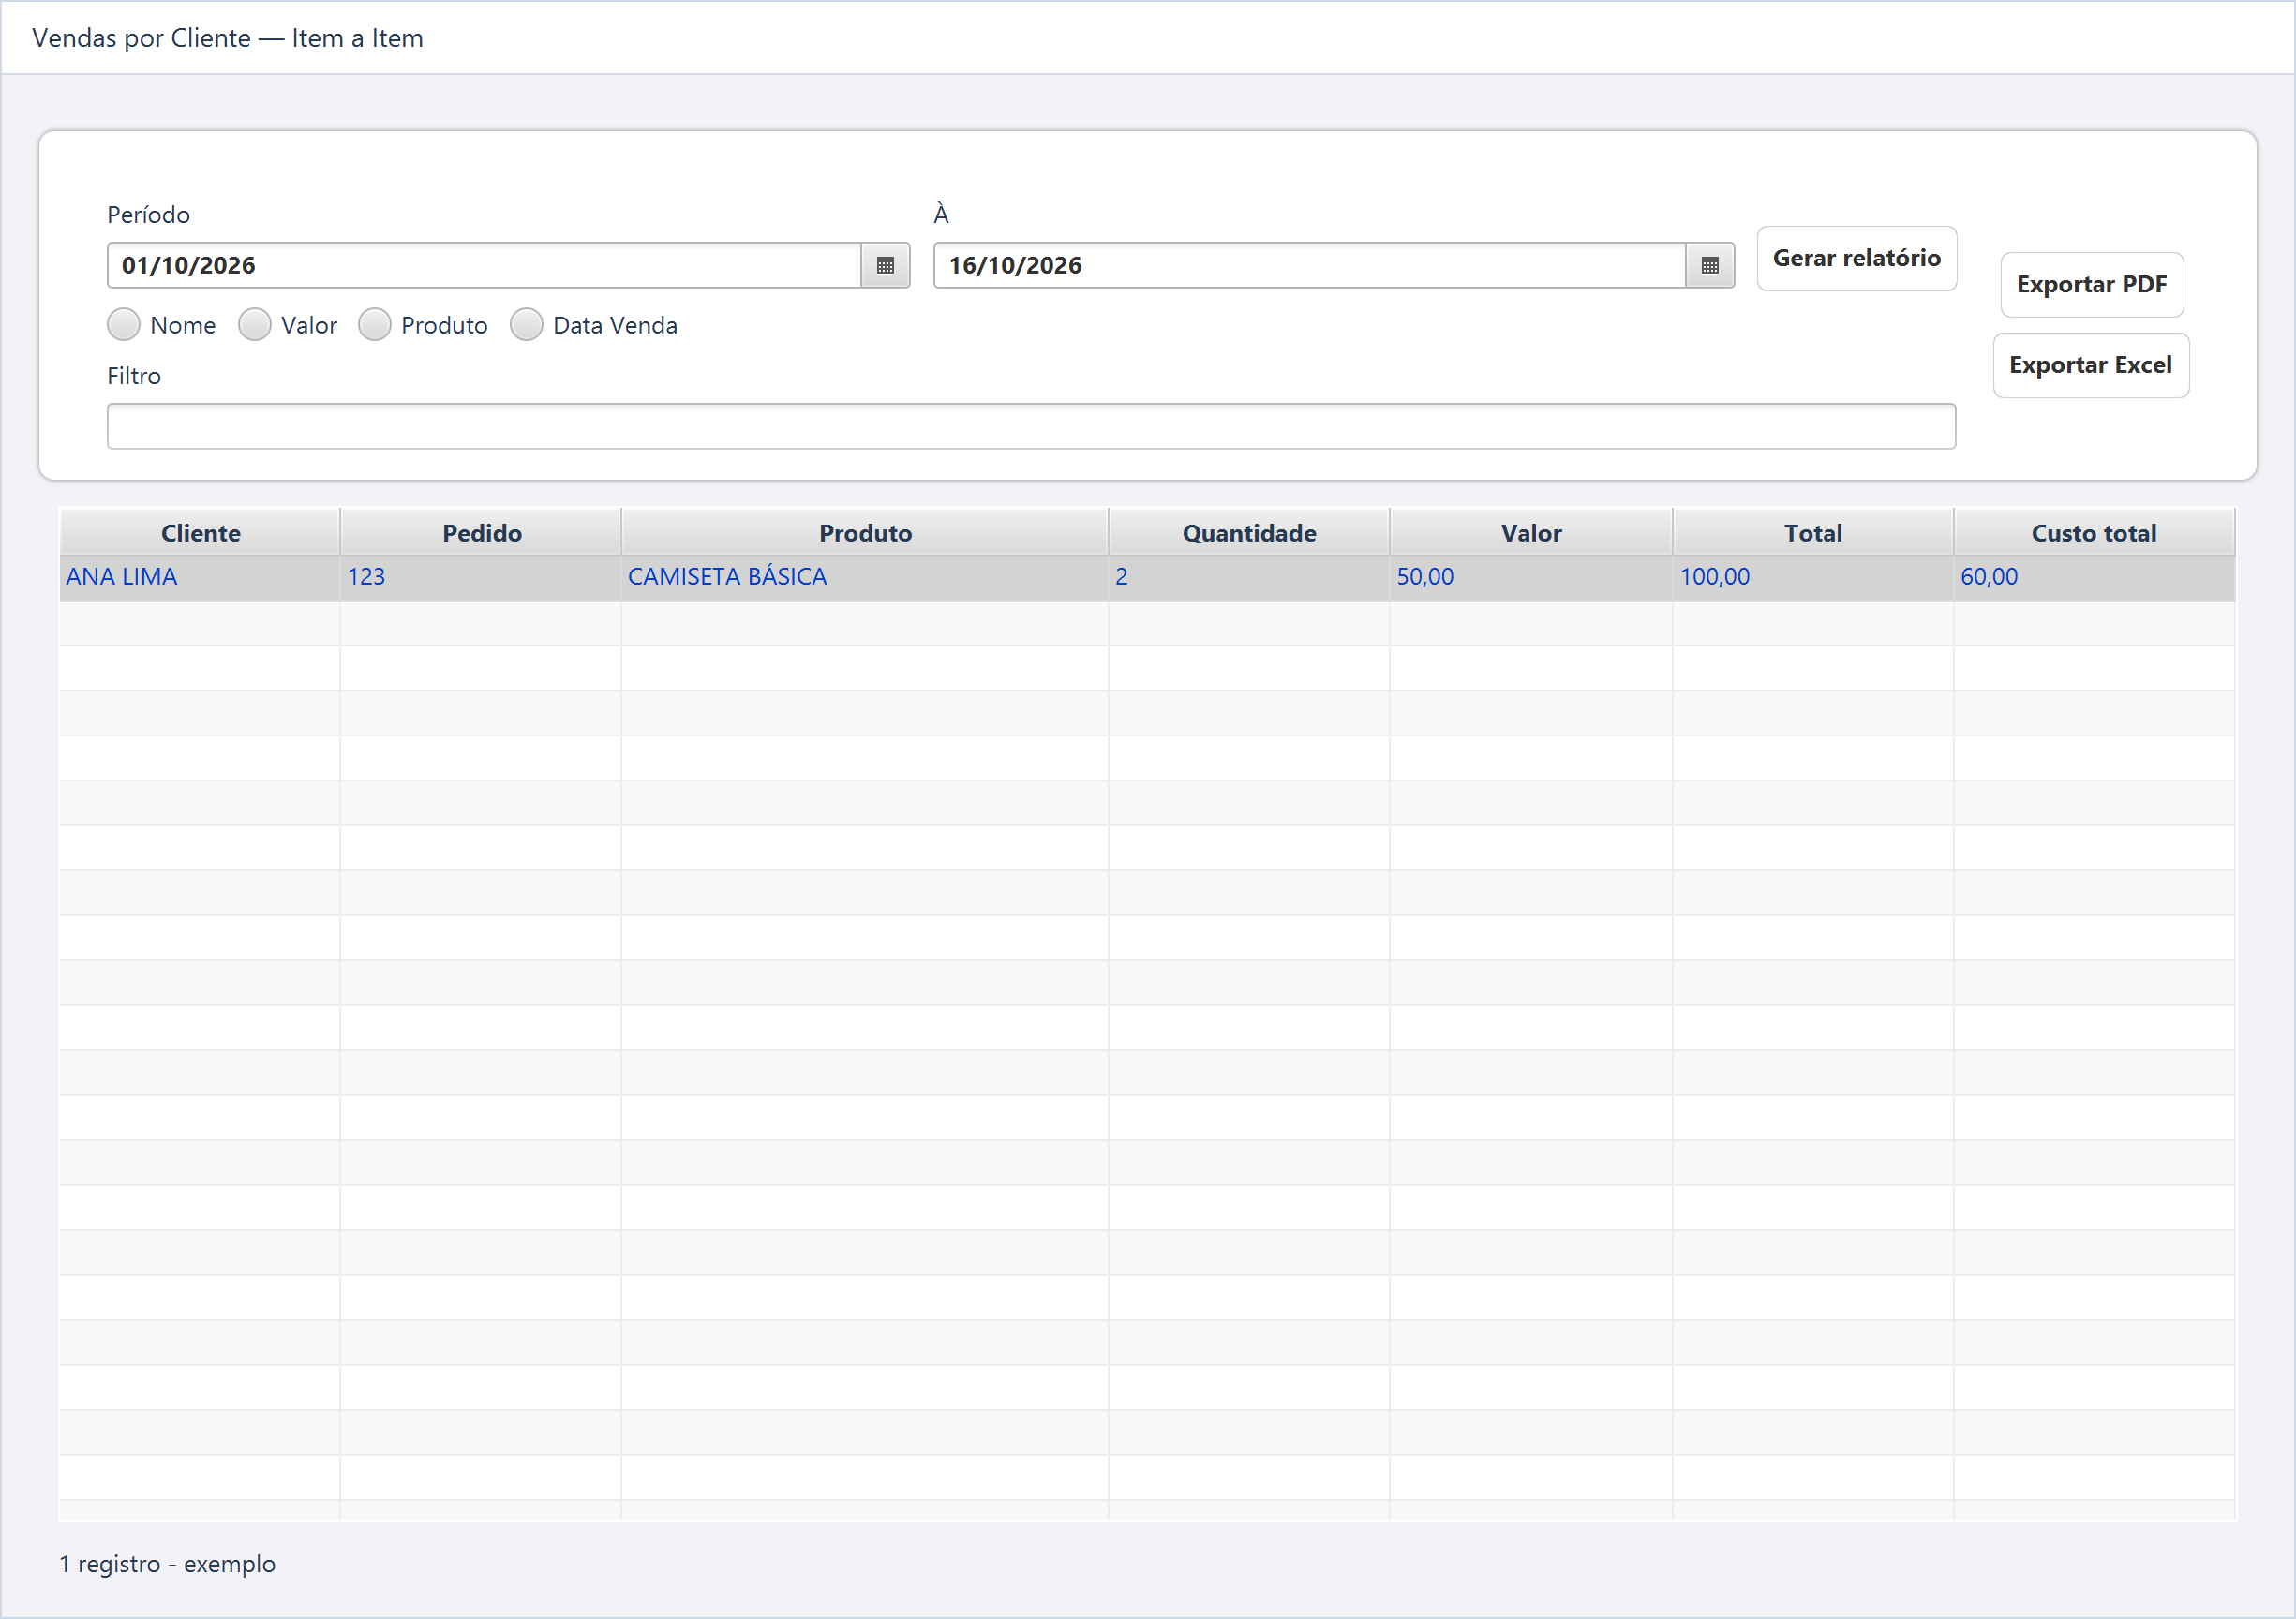Click the '1 registro - exemplo' status text

coord(167,1563)
